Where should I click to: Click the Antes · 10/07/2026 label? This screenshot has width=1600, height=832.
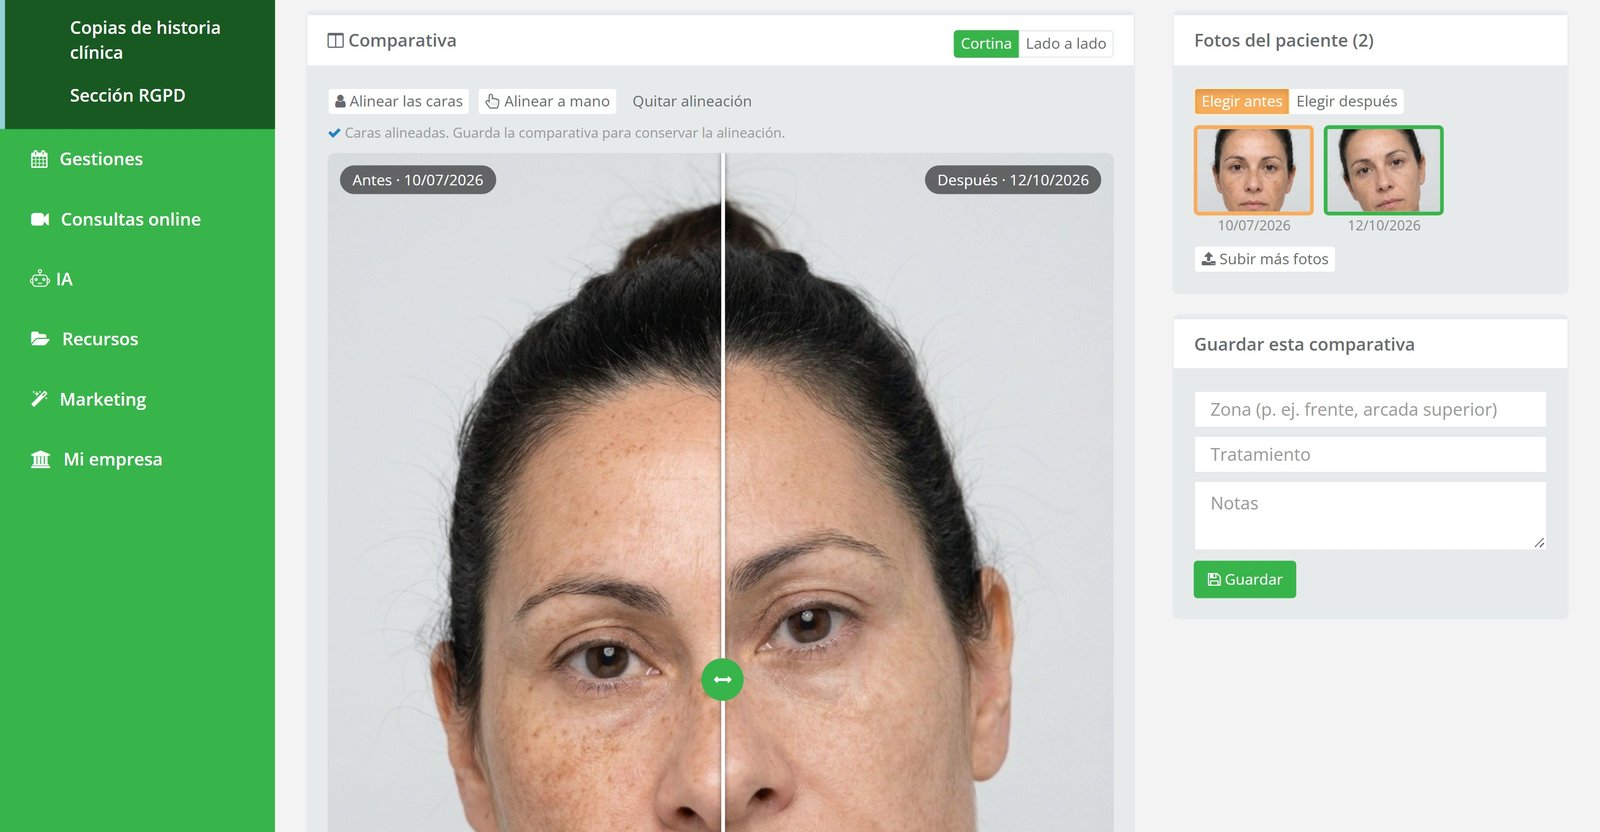[x=418, y=180]
